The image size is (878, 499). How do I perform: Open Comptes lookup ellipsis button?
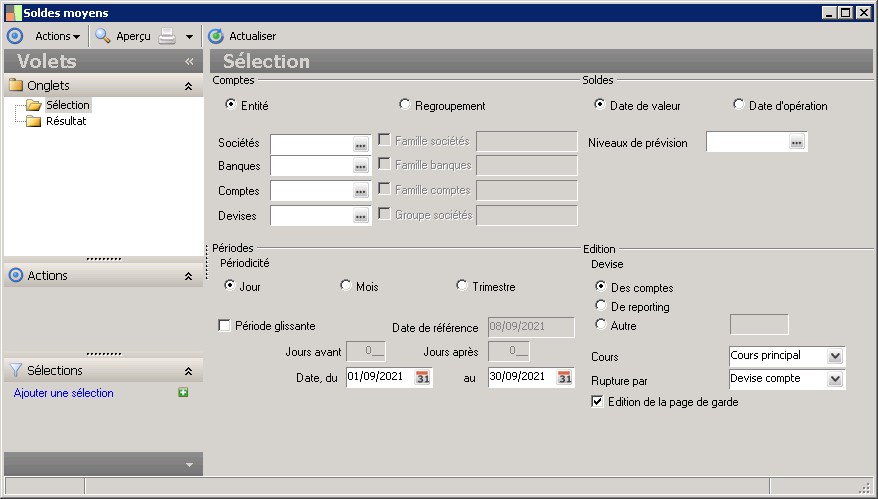coord(361,192)
